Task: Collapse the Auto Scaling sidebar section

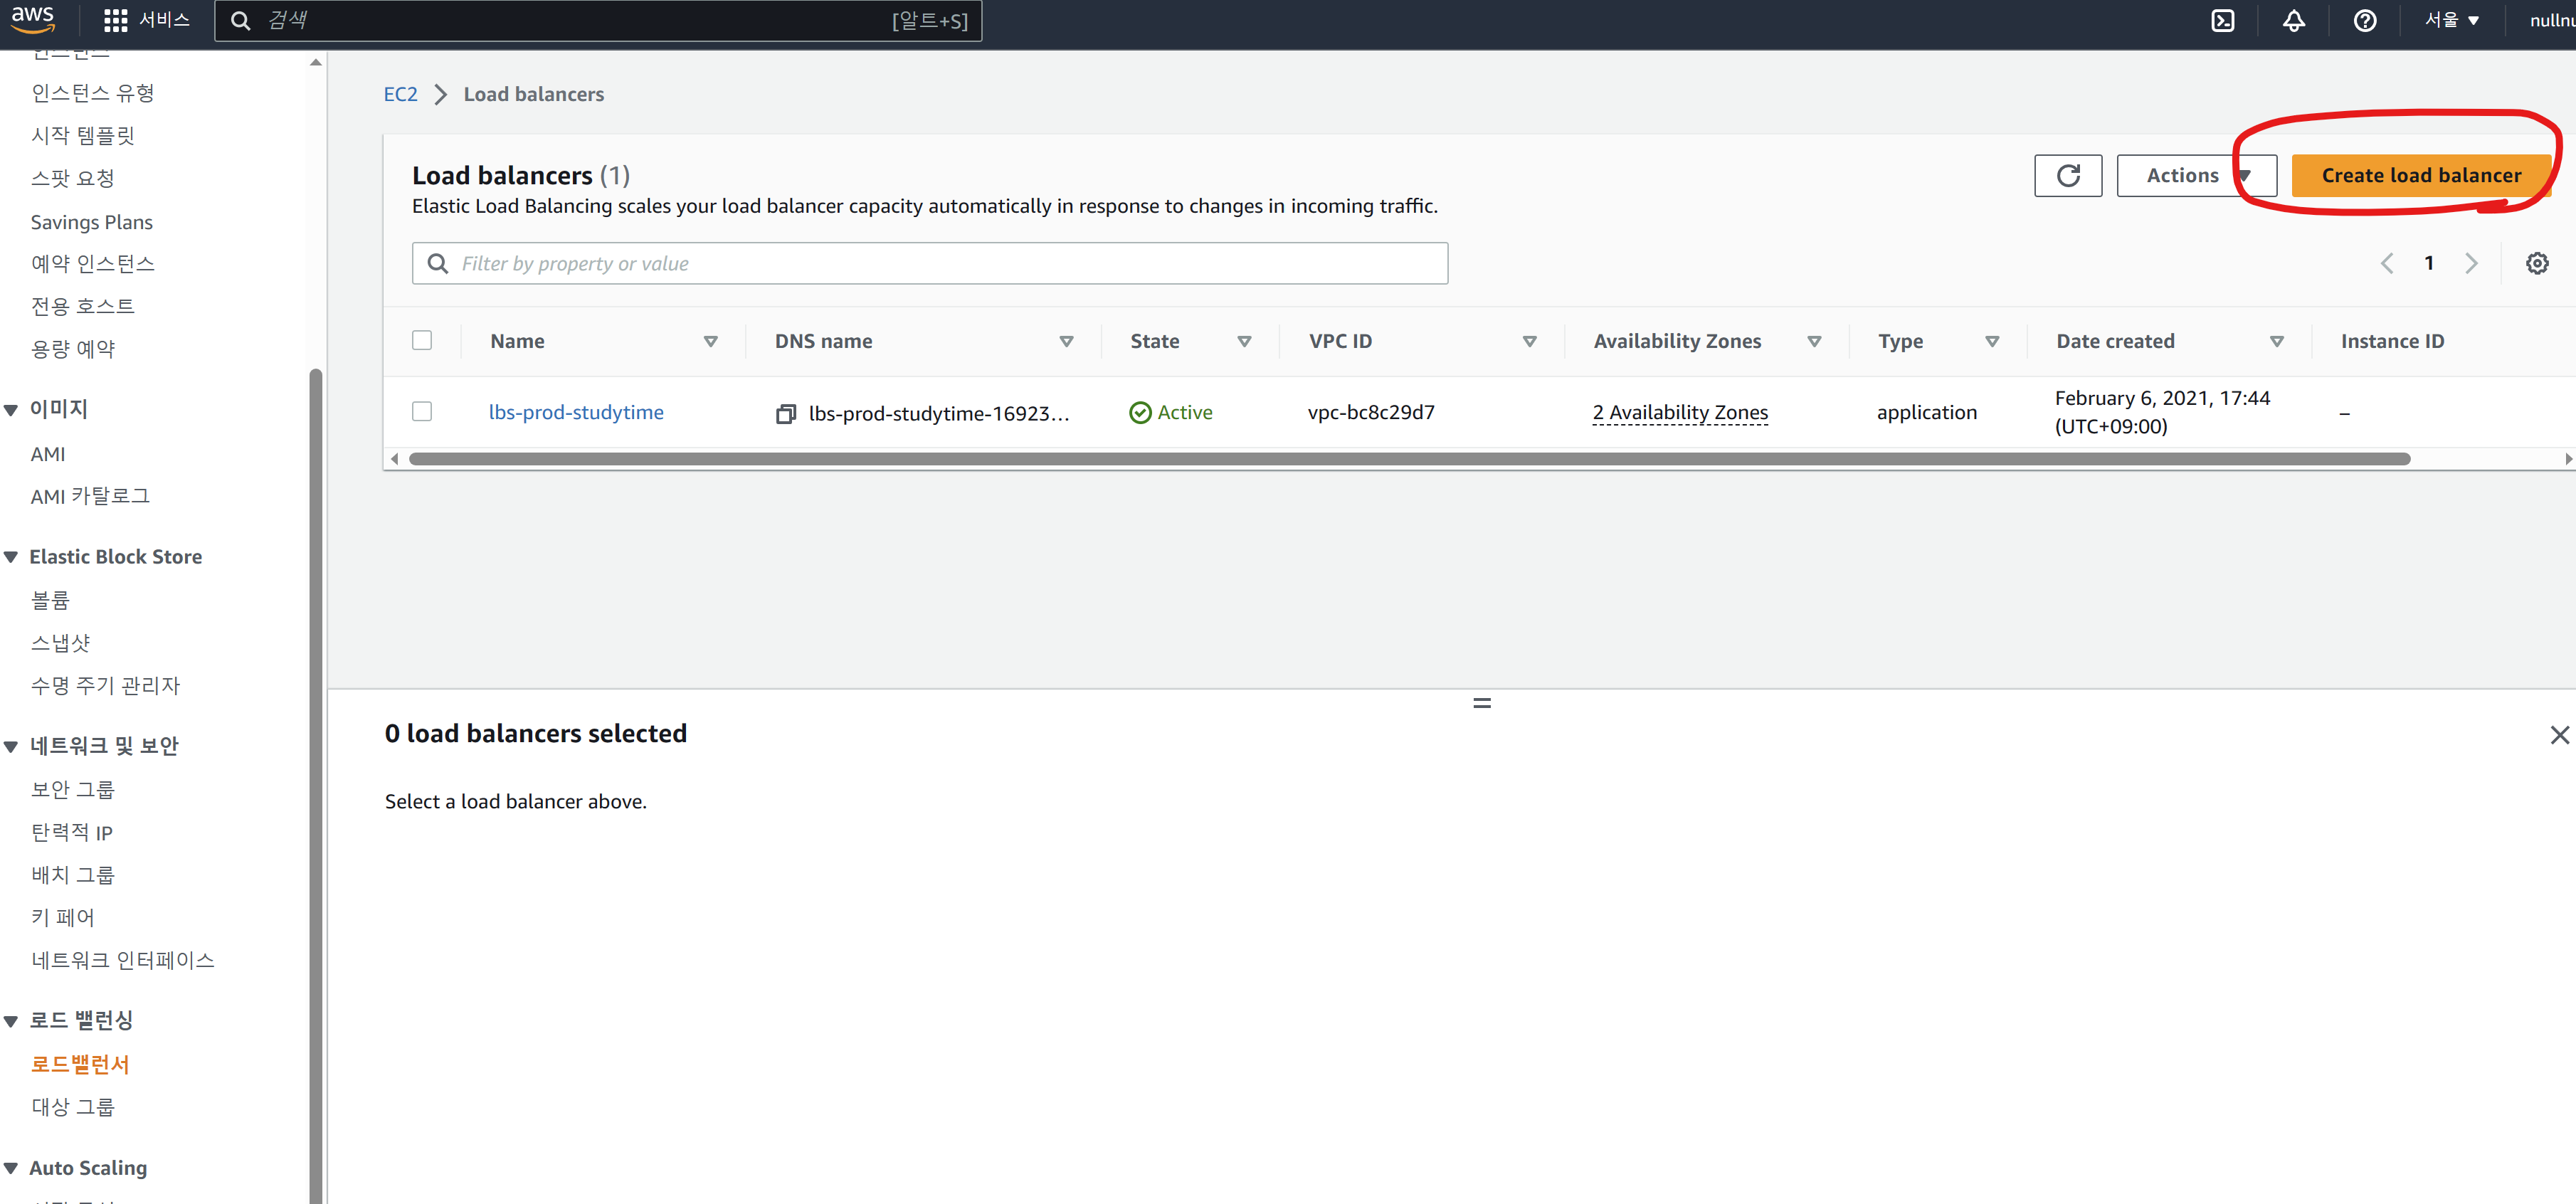Action: tap(12, 1168)
